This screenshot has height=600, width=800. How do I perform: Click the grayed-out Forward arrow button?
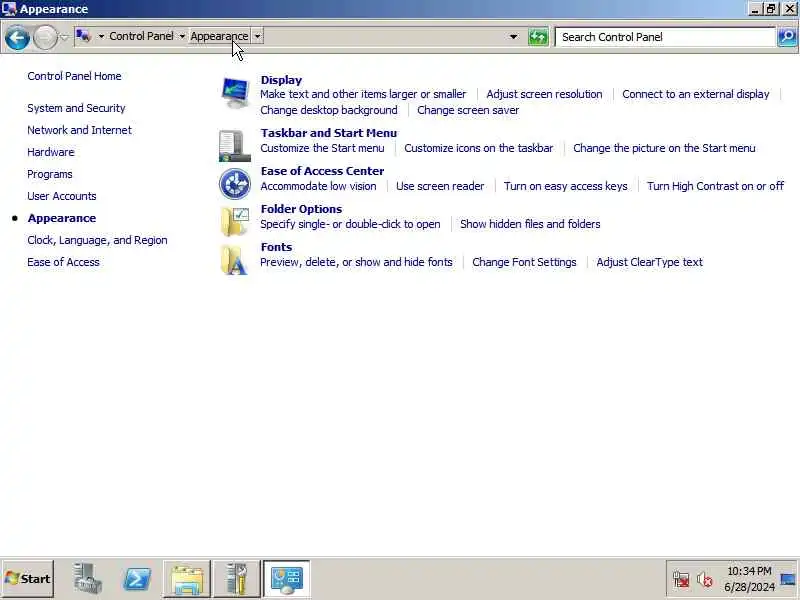point(45,37)
